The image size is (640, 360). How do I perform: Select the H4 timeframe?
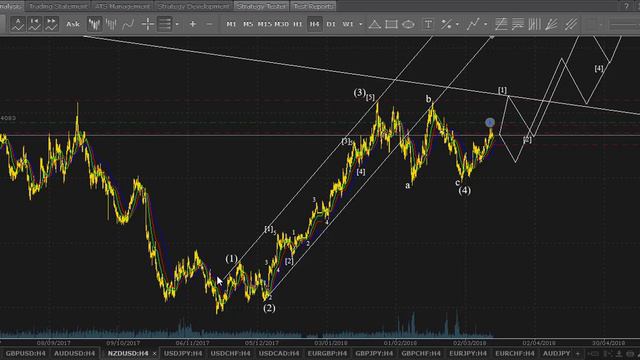click(x=314, y=24)
